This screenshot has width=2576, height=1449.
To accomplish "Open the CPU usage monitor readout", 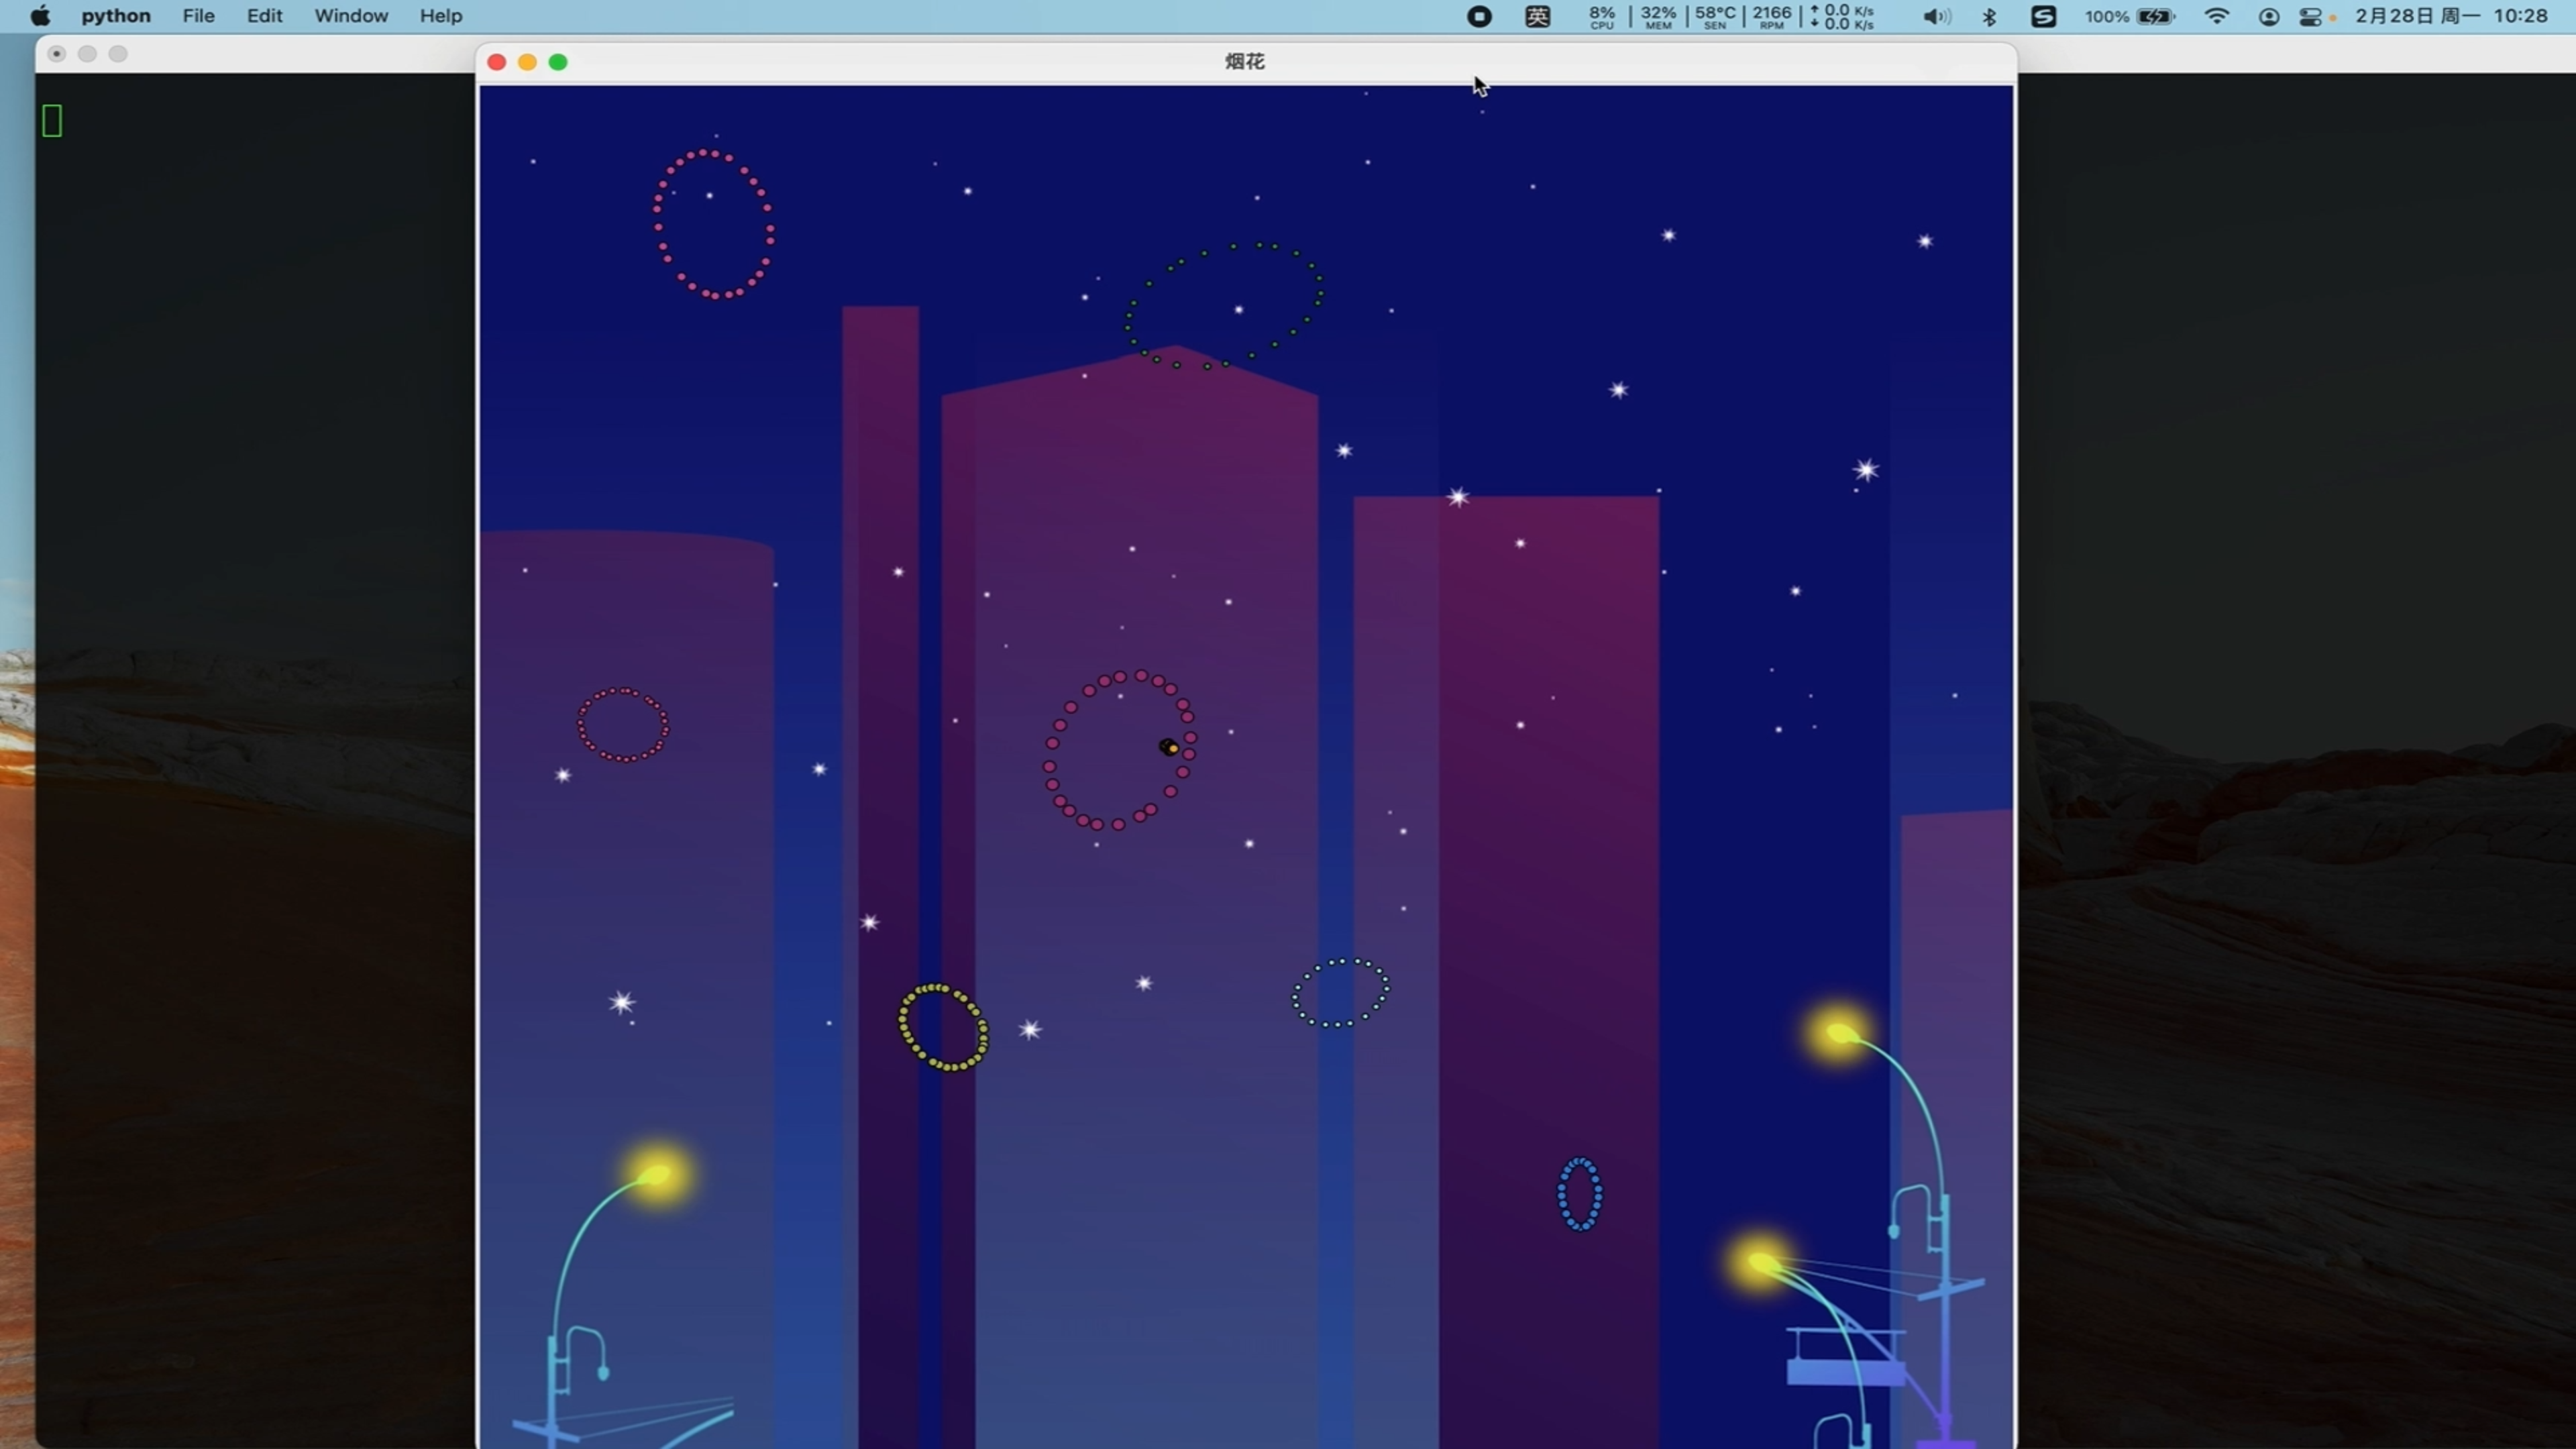I will coord(1602,16).
